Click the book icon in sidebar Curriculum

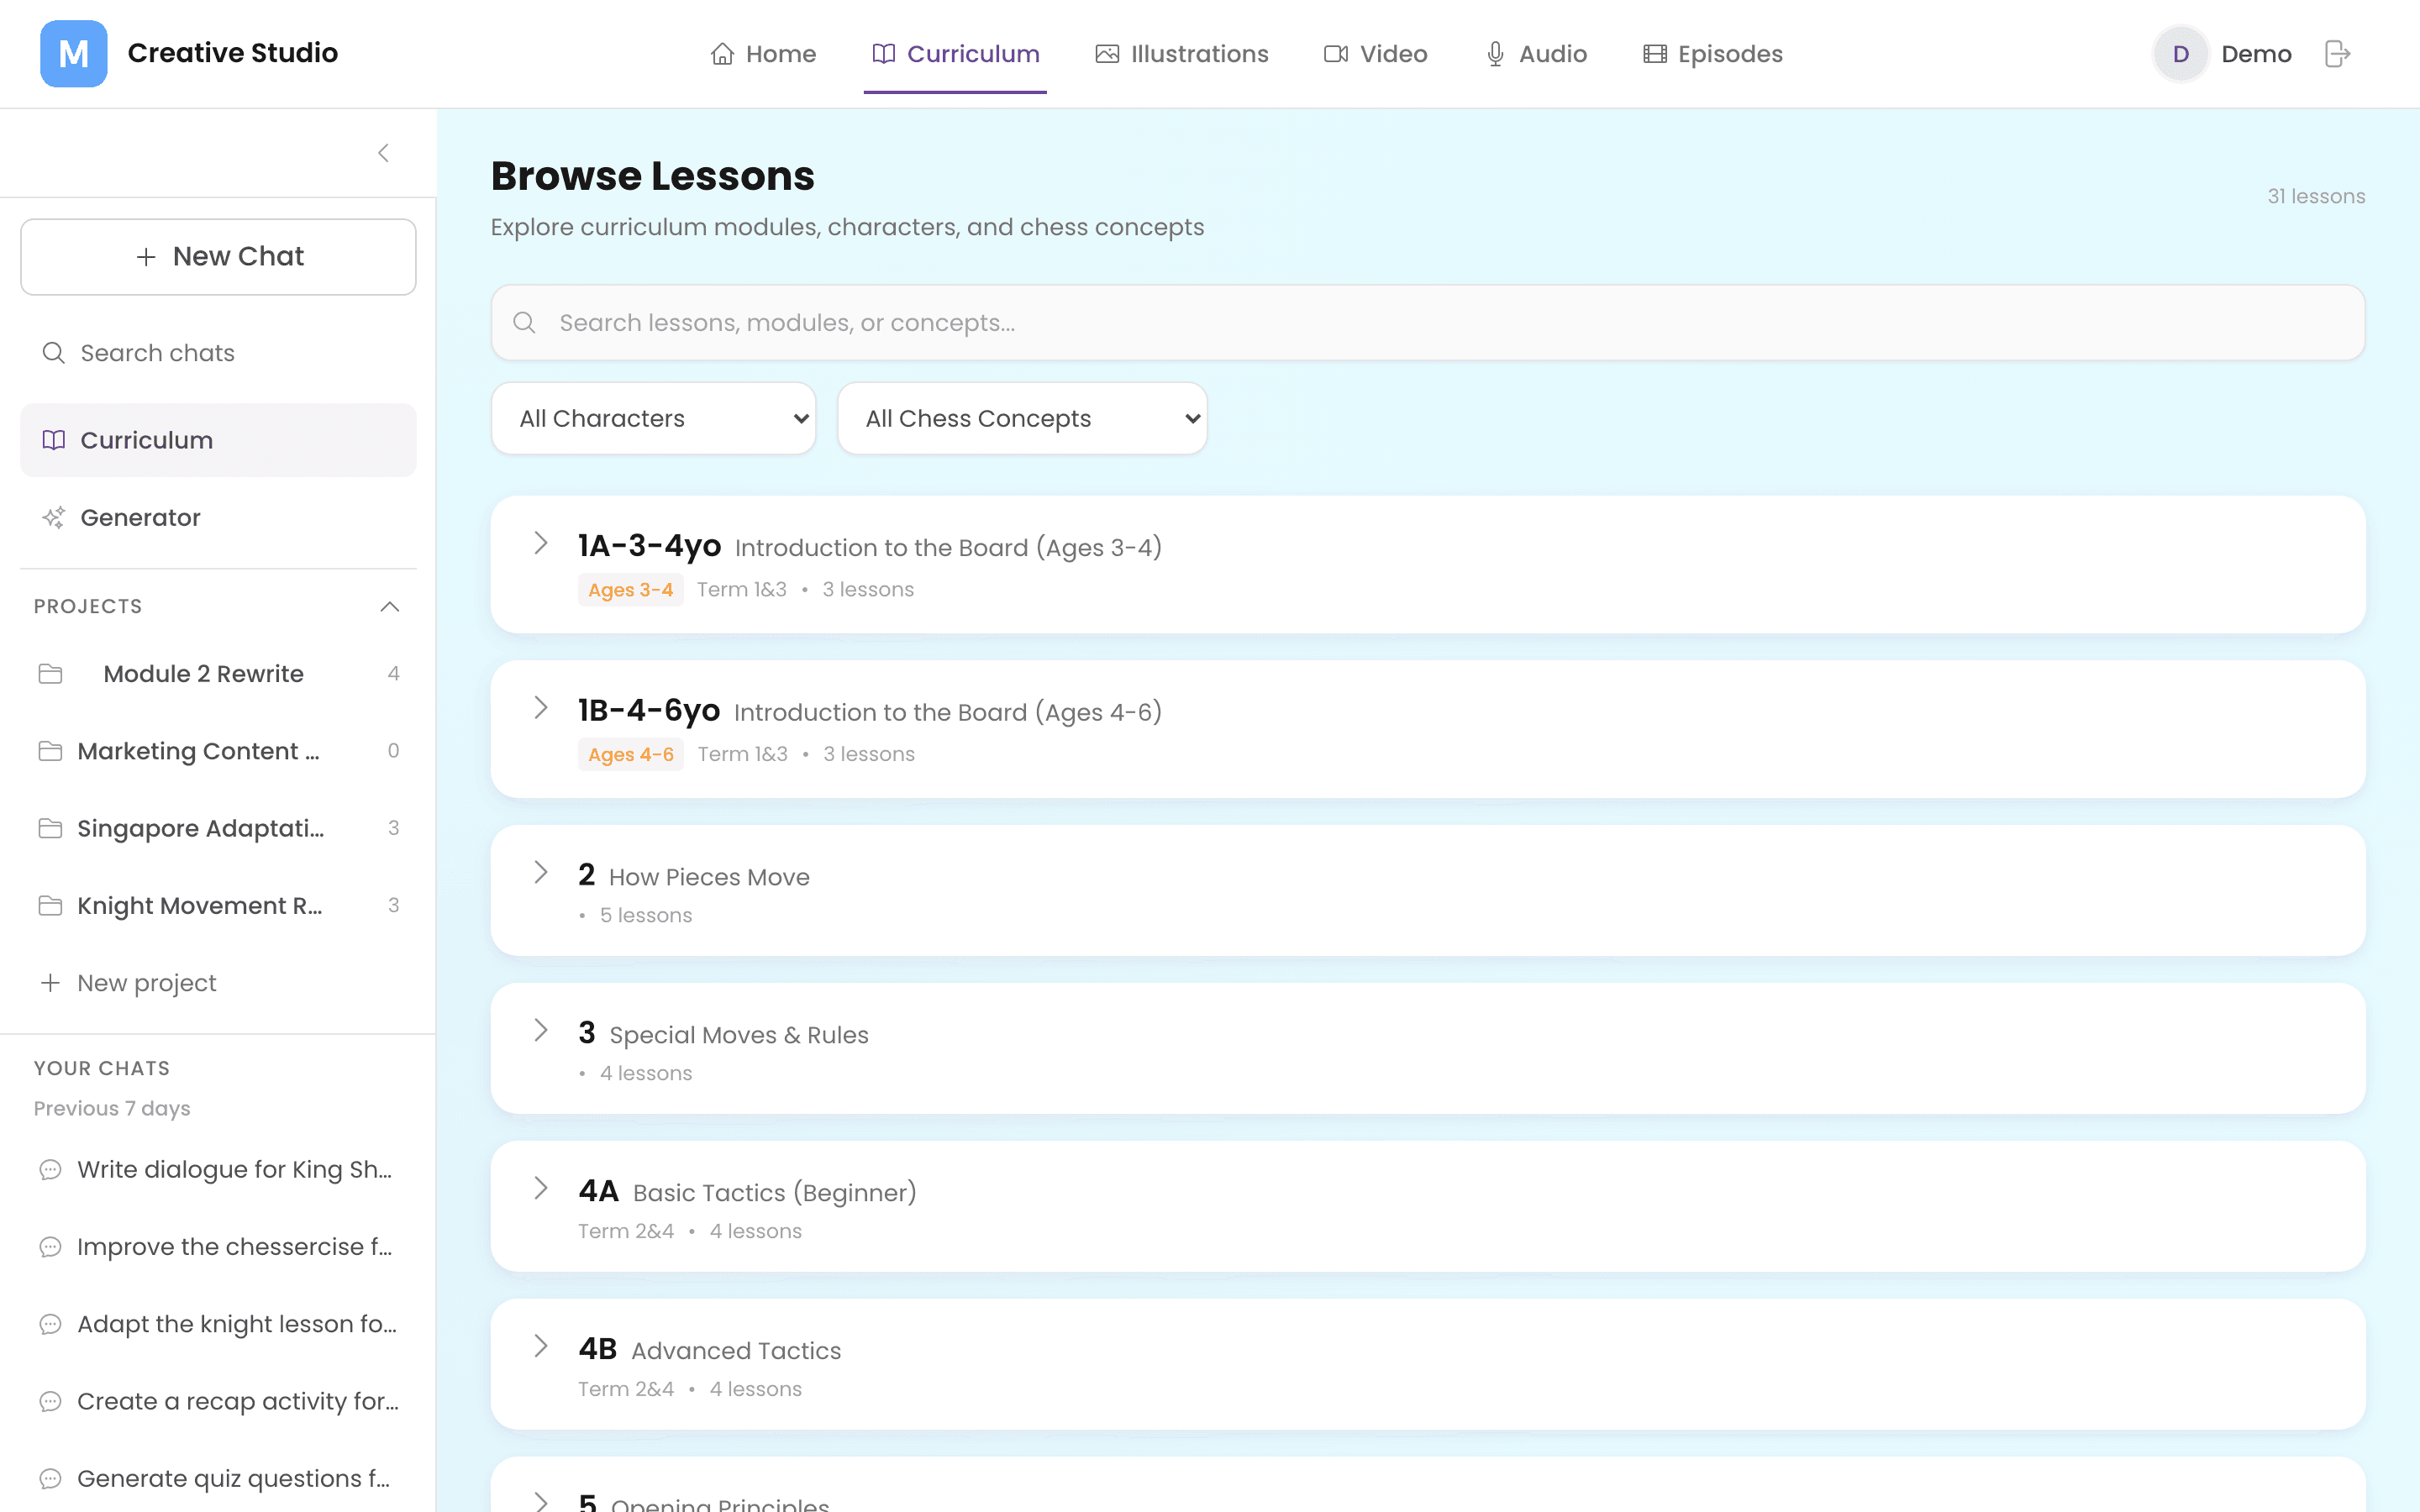(x=54, y=440)
